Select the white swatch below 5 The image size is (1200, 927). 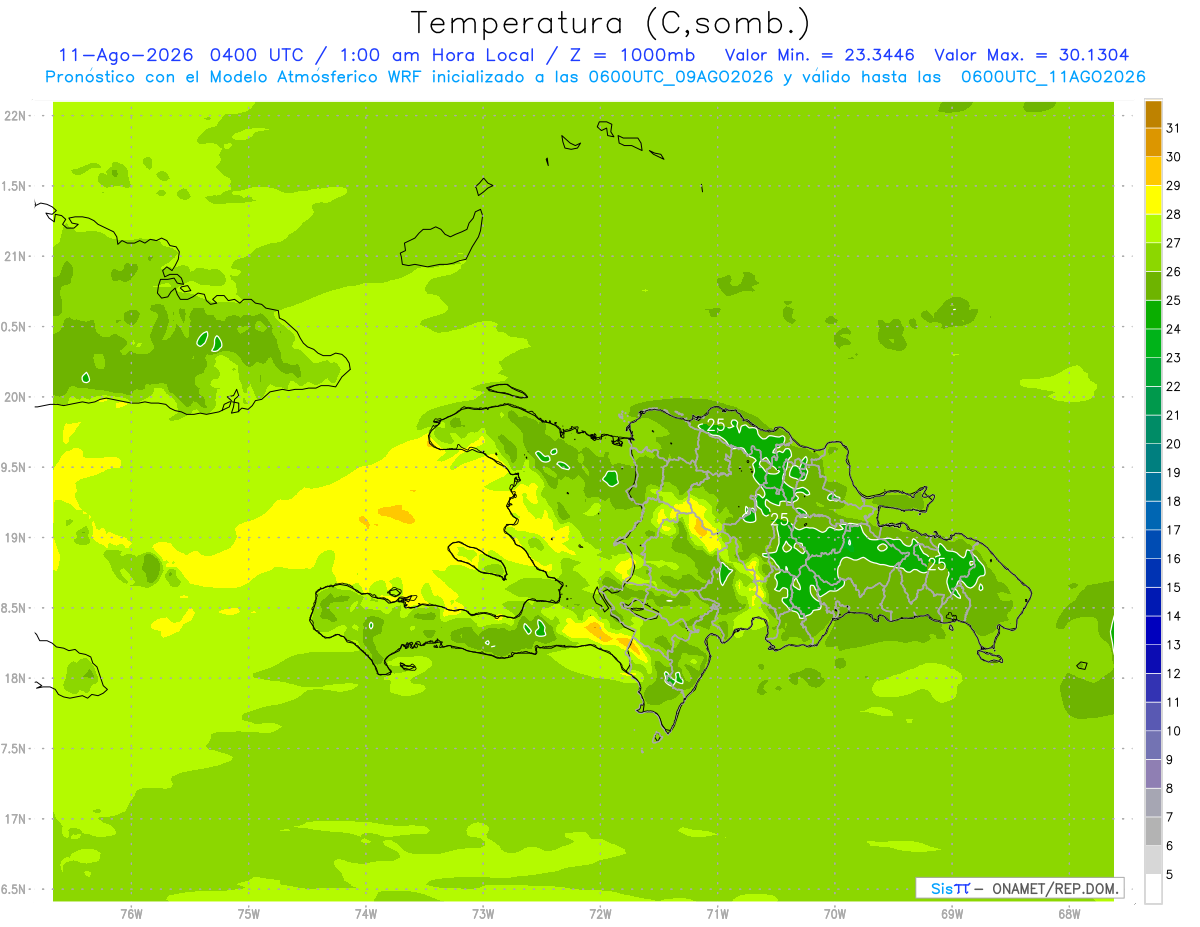tap(1153, 889)
